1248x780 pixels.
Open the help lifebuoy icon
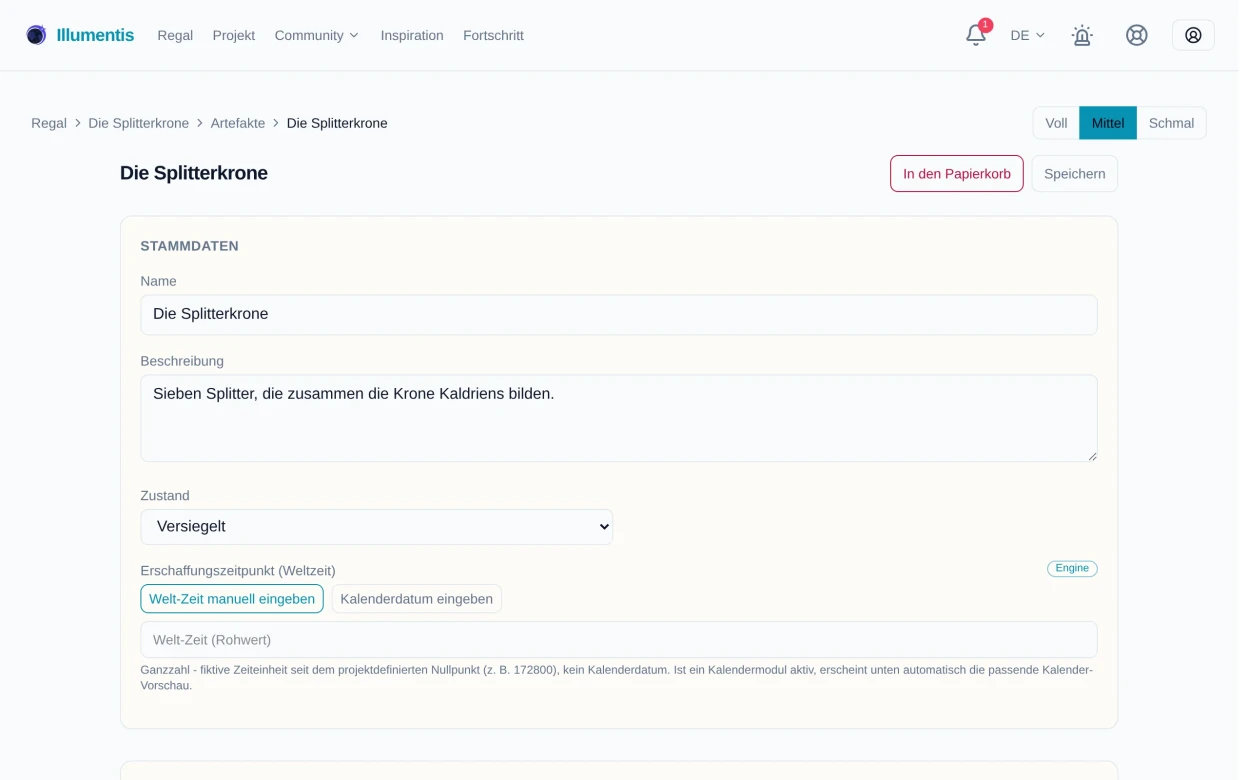tap(1136, 35)
